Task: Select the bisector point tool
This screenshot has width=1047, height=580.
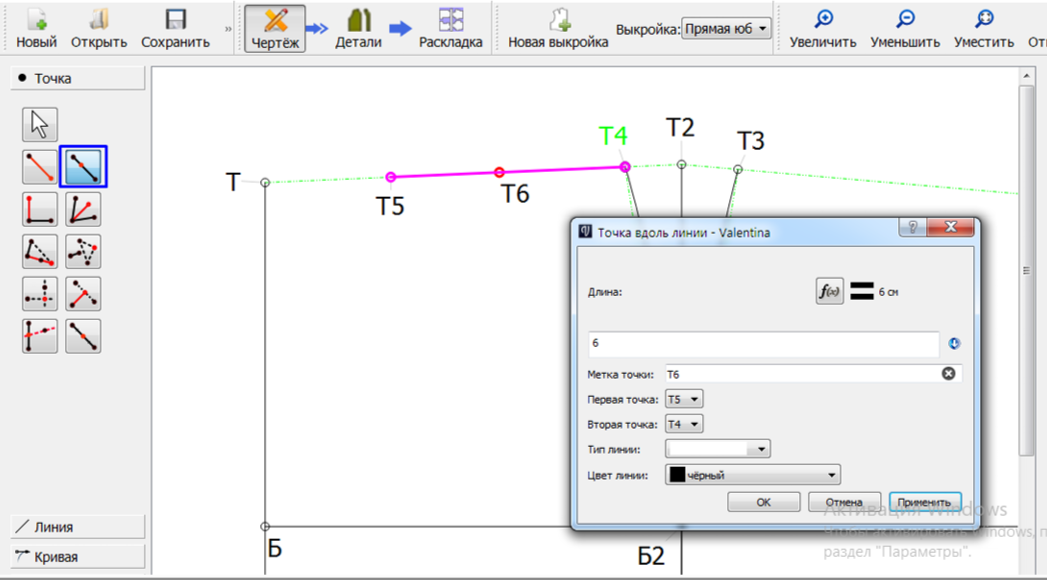Action: pos(83,209)
